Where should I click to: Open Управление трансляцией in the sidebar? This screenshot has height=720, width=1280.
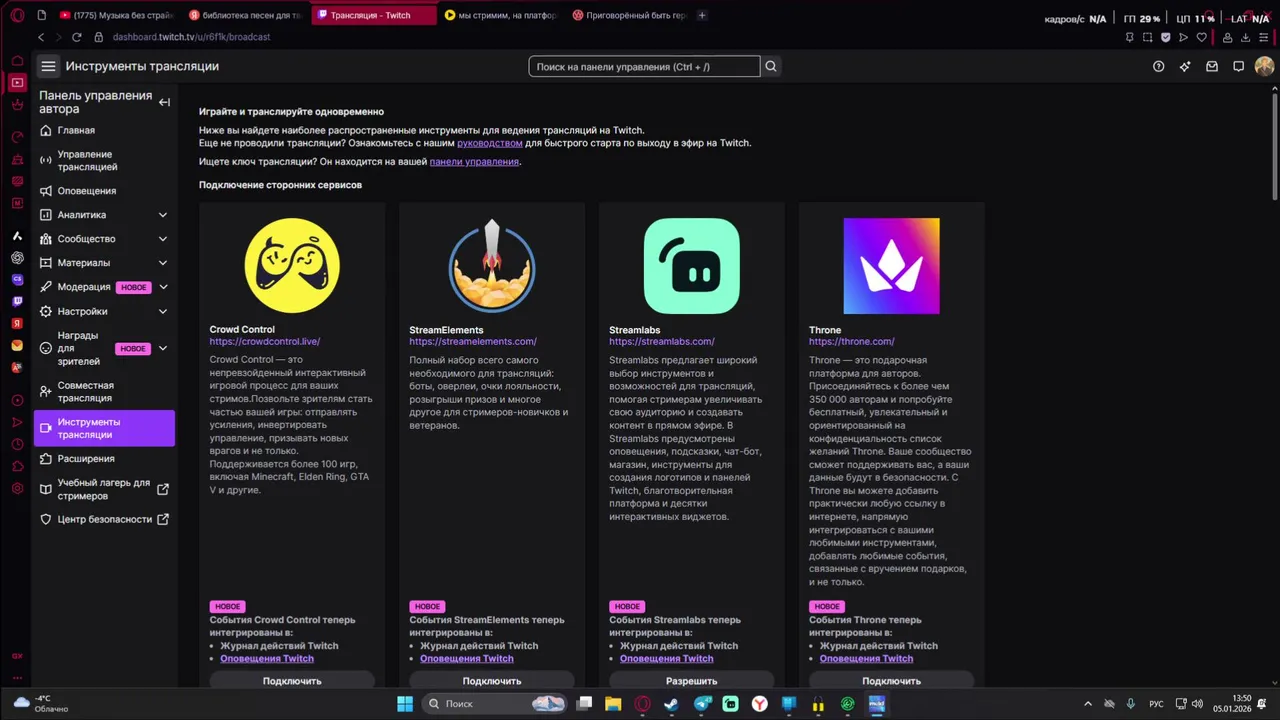click(x=104, y=160)
